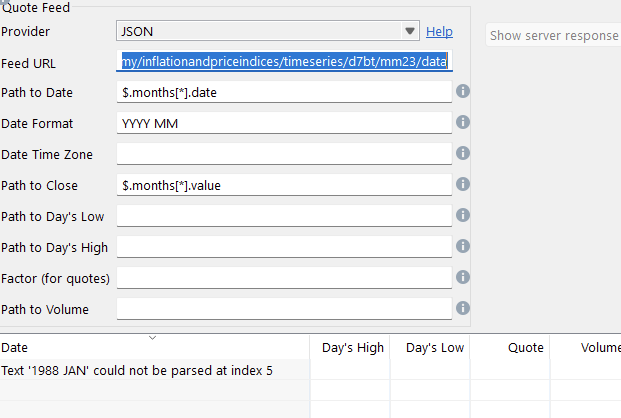Click info icon beside Path to Day's High
621x418 pixels.
463,247
